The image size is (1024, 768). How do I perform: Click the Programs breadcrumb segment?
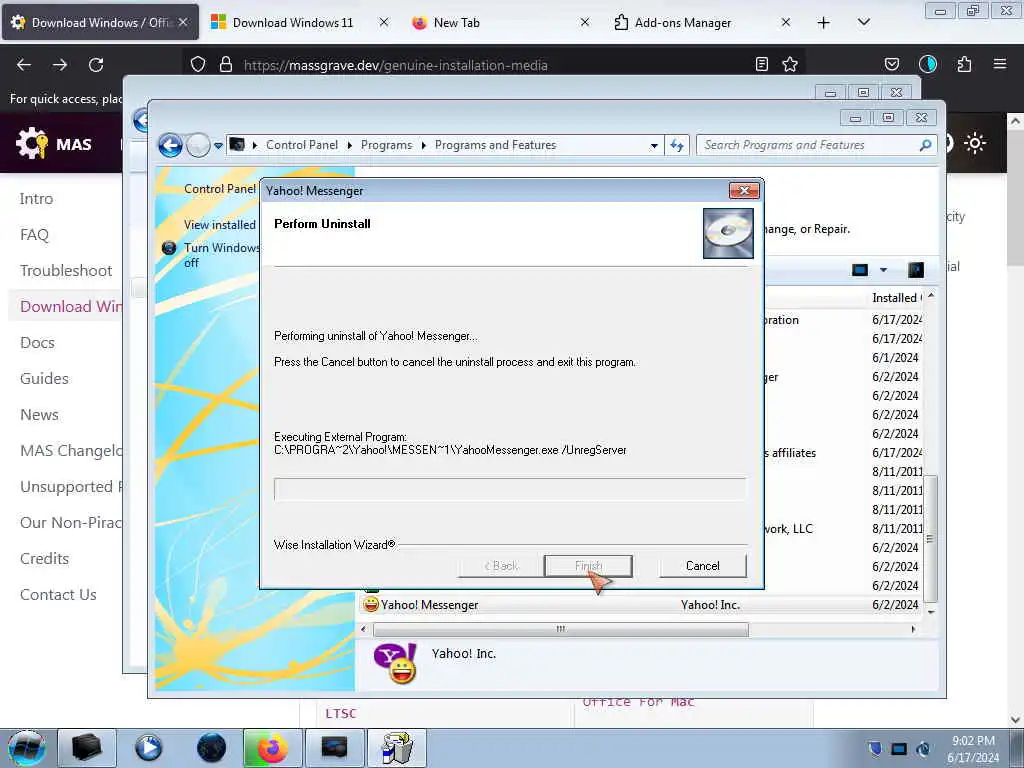click(387, 145)
